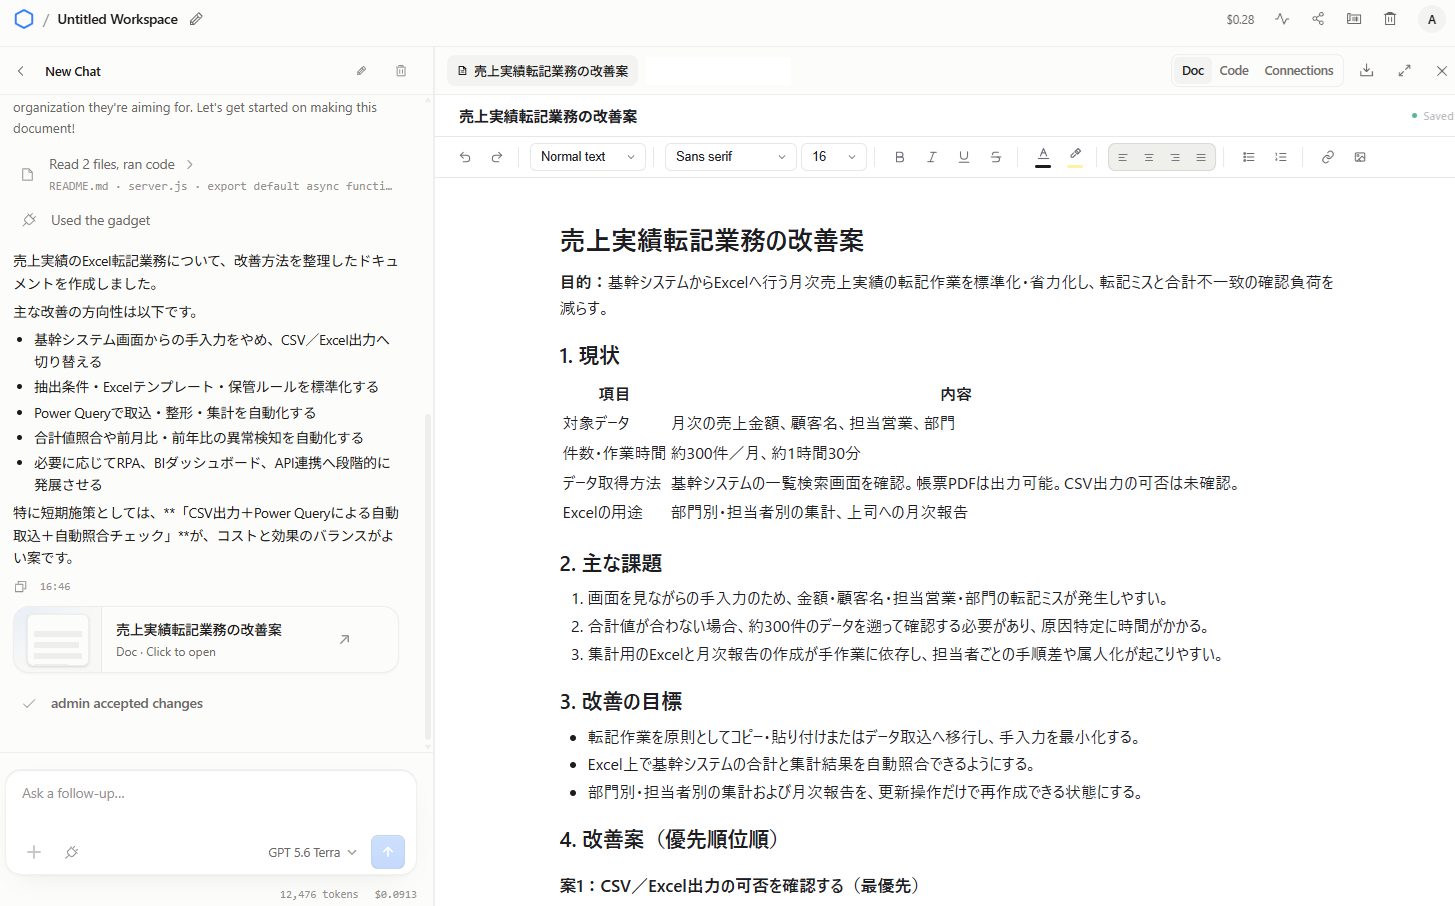The image size is (1455, 906).
Task: Click the chat panel scrollbar
Action: tap(428, 575)
